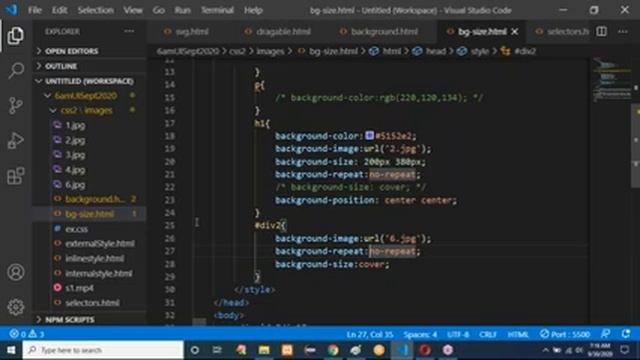Open Windows Start menu
This screenshot has width=640, height=360.
tap(11, 350)
